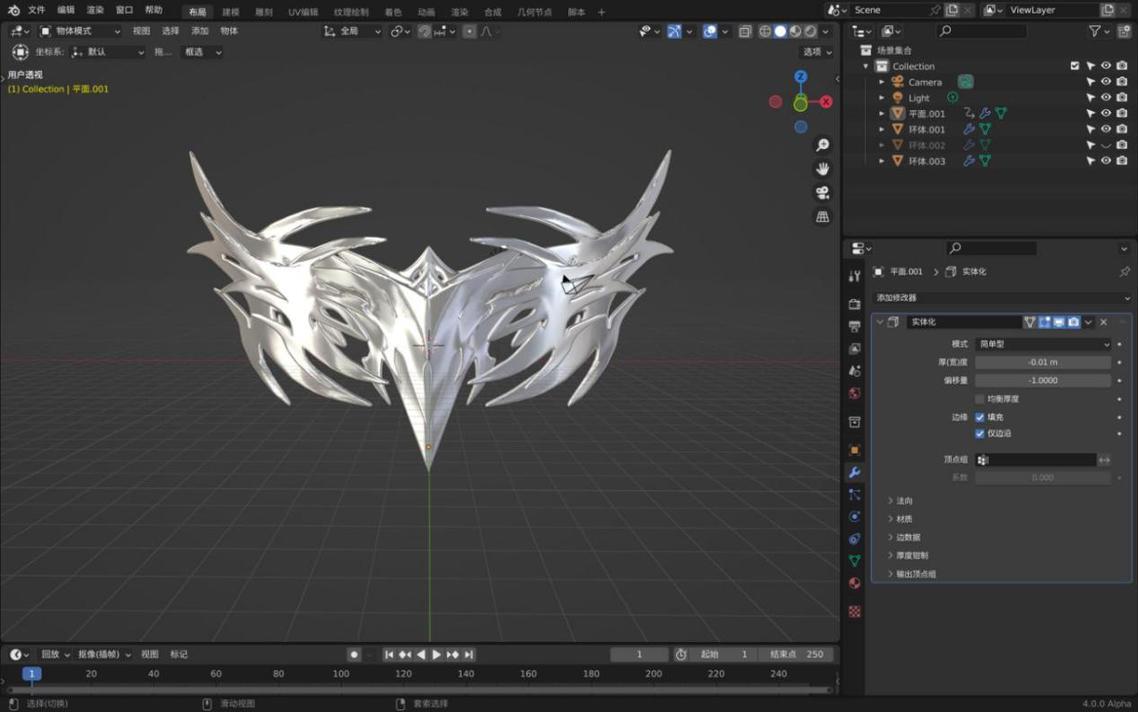
Task: Enable the 均衡厚度 checkbox
Action: coord(980,399)
